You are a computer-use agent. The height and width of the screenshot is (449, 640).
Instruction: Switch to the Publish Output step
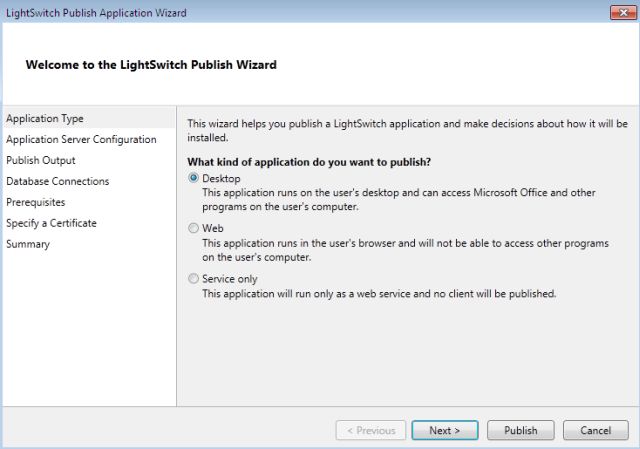(x=41, y=160)
